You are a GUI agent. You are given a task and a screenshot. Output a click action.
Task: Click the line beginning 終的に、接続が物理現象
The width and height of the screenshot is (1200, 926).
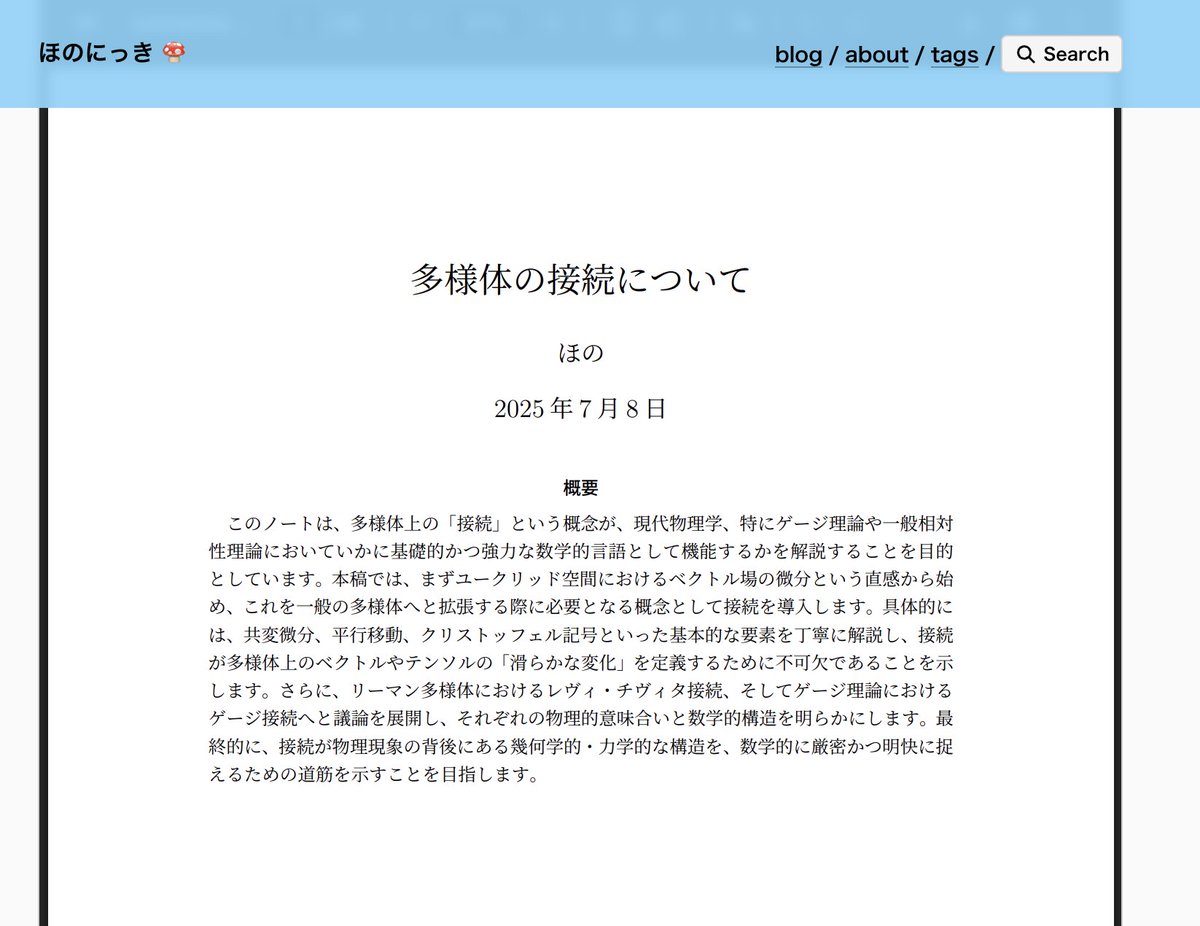click(582, 747)
